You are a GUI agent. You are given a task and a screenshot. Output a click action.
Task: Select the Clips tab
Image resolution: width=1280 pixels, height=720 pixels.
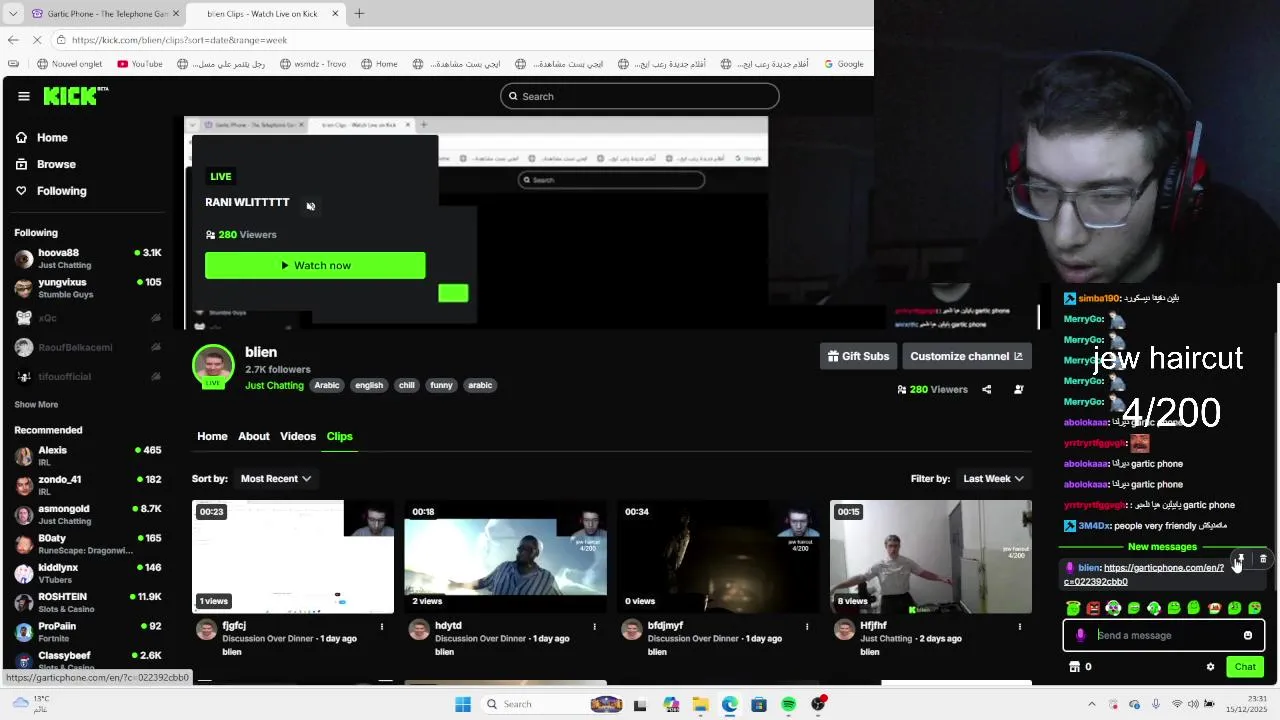[339, 436]
